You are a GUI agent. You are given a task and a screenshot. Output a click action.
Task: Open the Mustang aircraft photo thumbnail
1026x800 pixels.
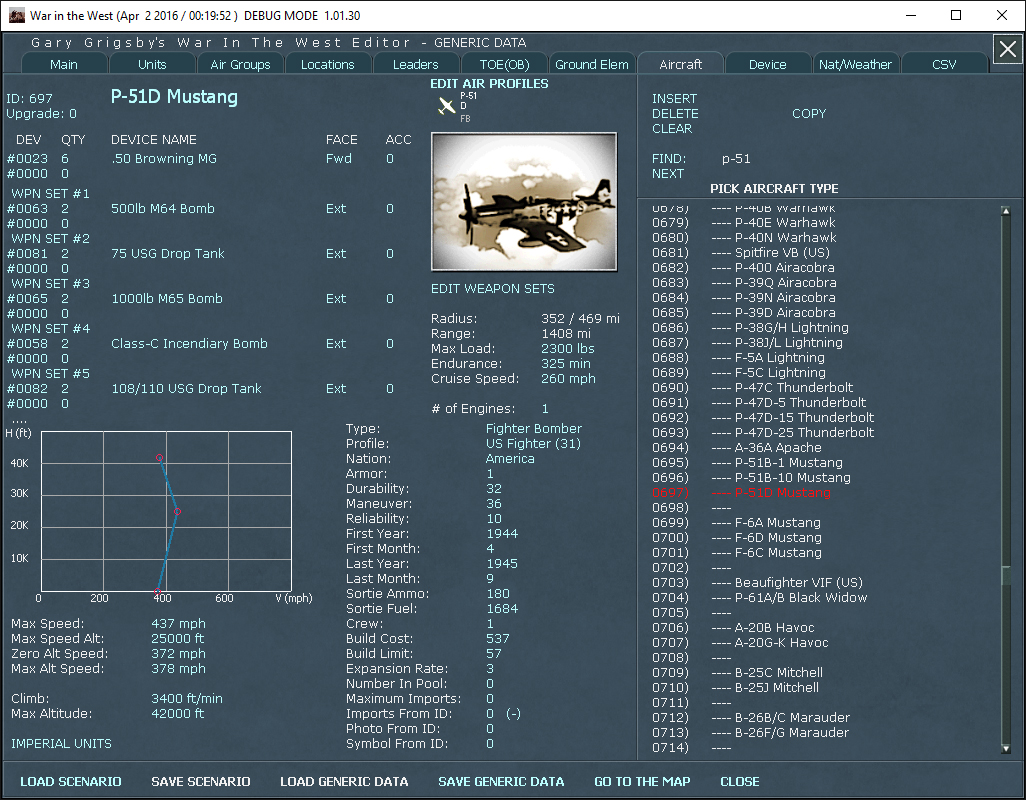point(523,200)
